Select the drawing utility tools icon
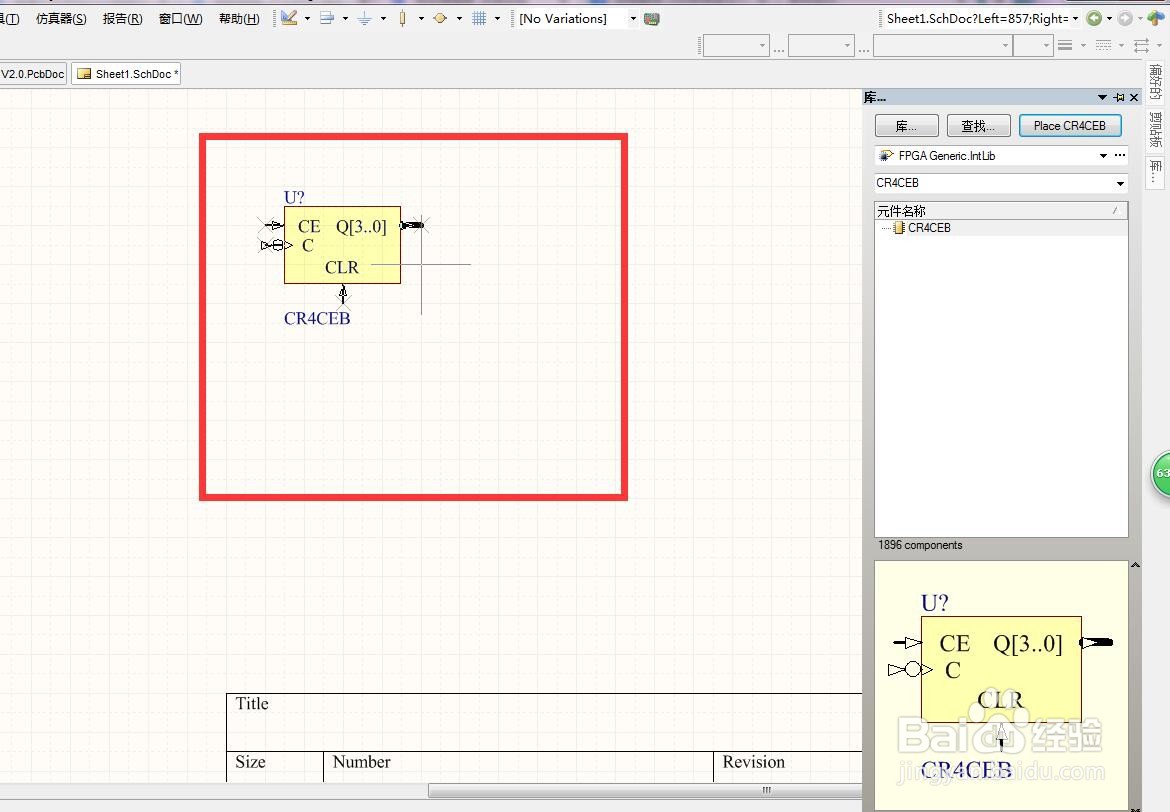The width and height of the screenshot is (1170, 812). pos(290,18)
